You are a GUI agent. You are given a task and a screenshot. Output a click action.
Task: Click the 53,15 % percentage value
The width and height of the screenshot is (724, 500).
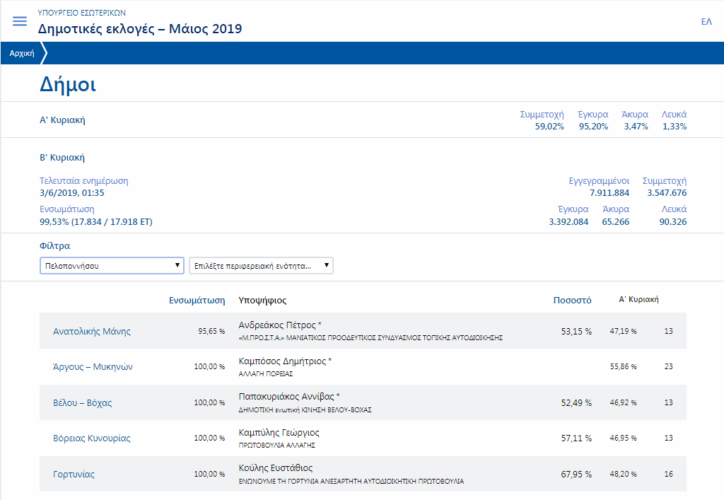[576, 331]
